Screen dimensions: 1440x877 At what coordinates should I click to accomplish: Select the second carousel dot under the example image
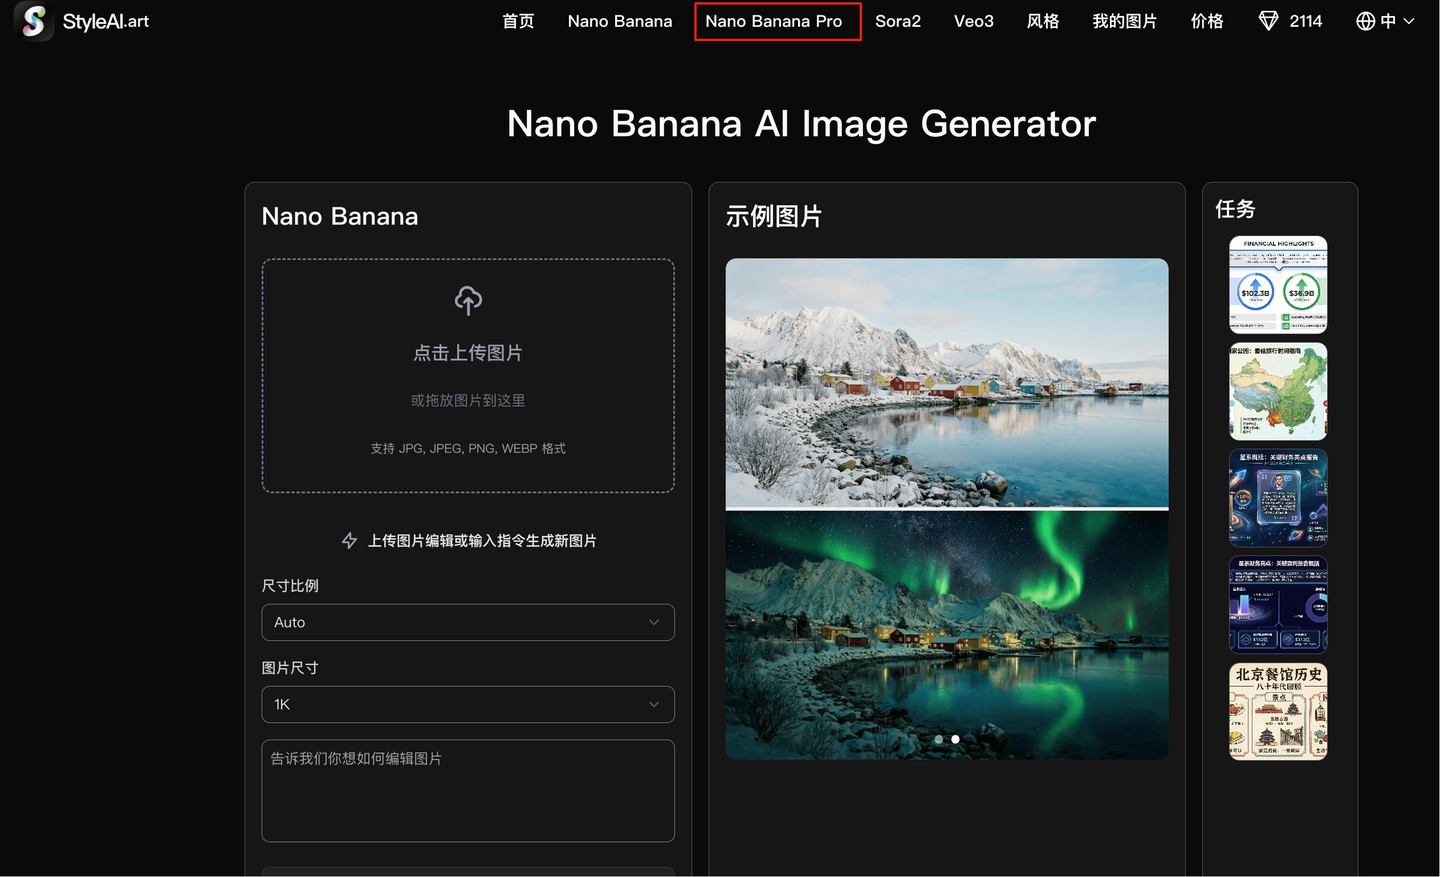pyautogui.click(x=955, y=739)
